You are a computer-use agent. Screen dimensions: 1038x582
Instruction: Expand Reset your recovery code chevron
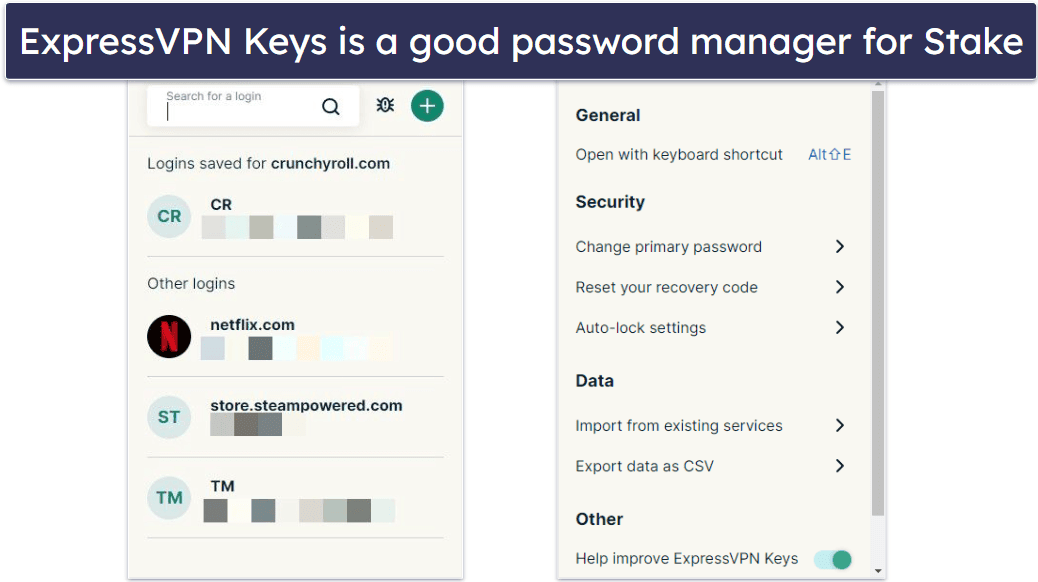tap(840, 287)
